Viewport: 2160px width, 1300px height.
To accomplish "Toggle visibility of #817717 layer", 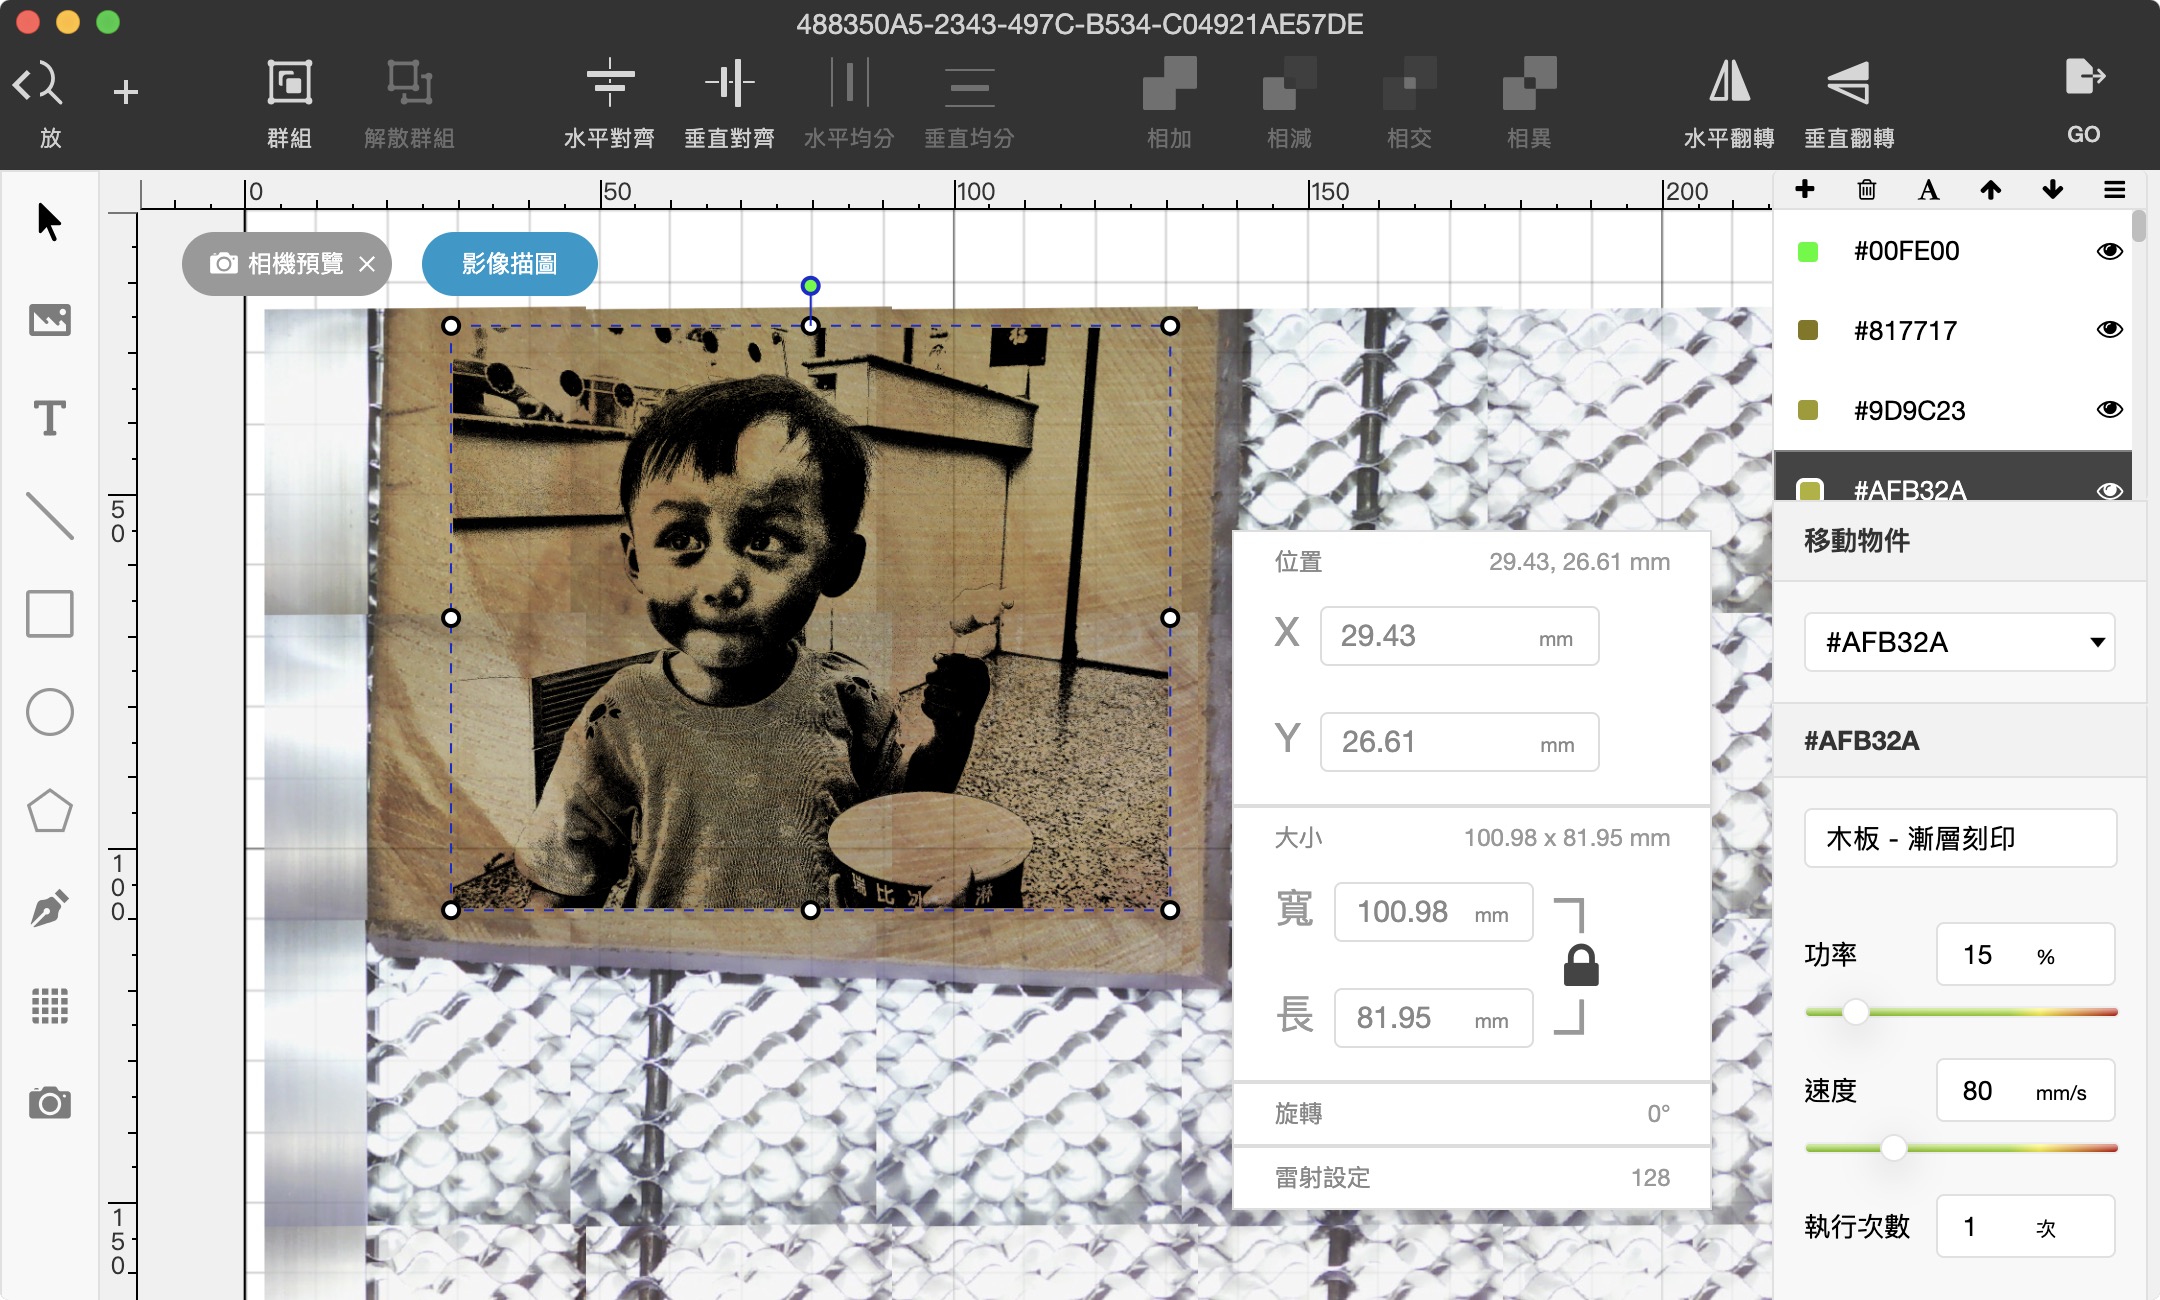I will [x=2109, y=330].
